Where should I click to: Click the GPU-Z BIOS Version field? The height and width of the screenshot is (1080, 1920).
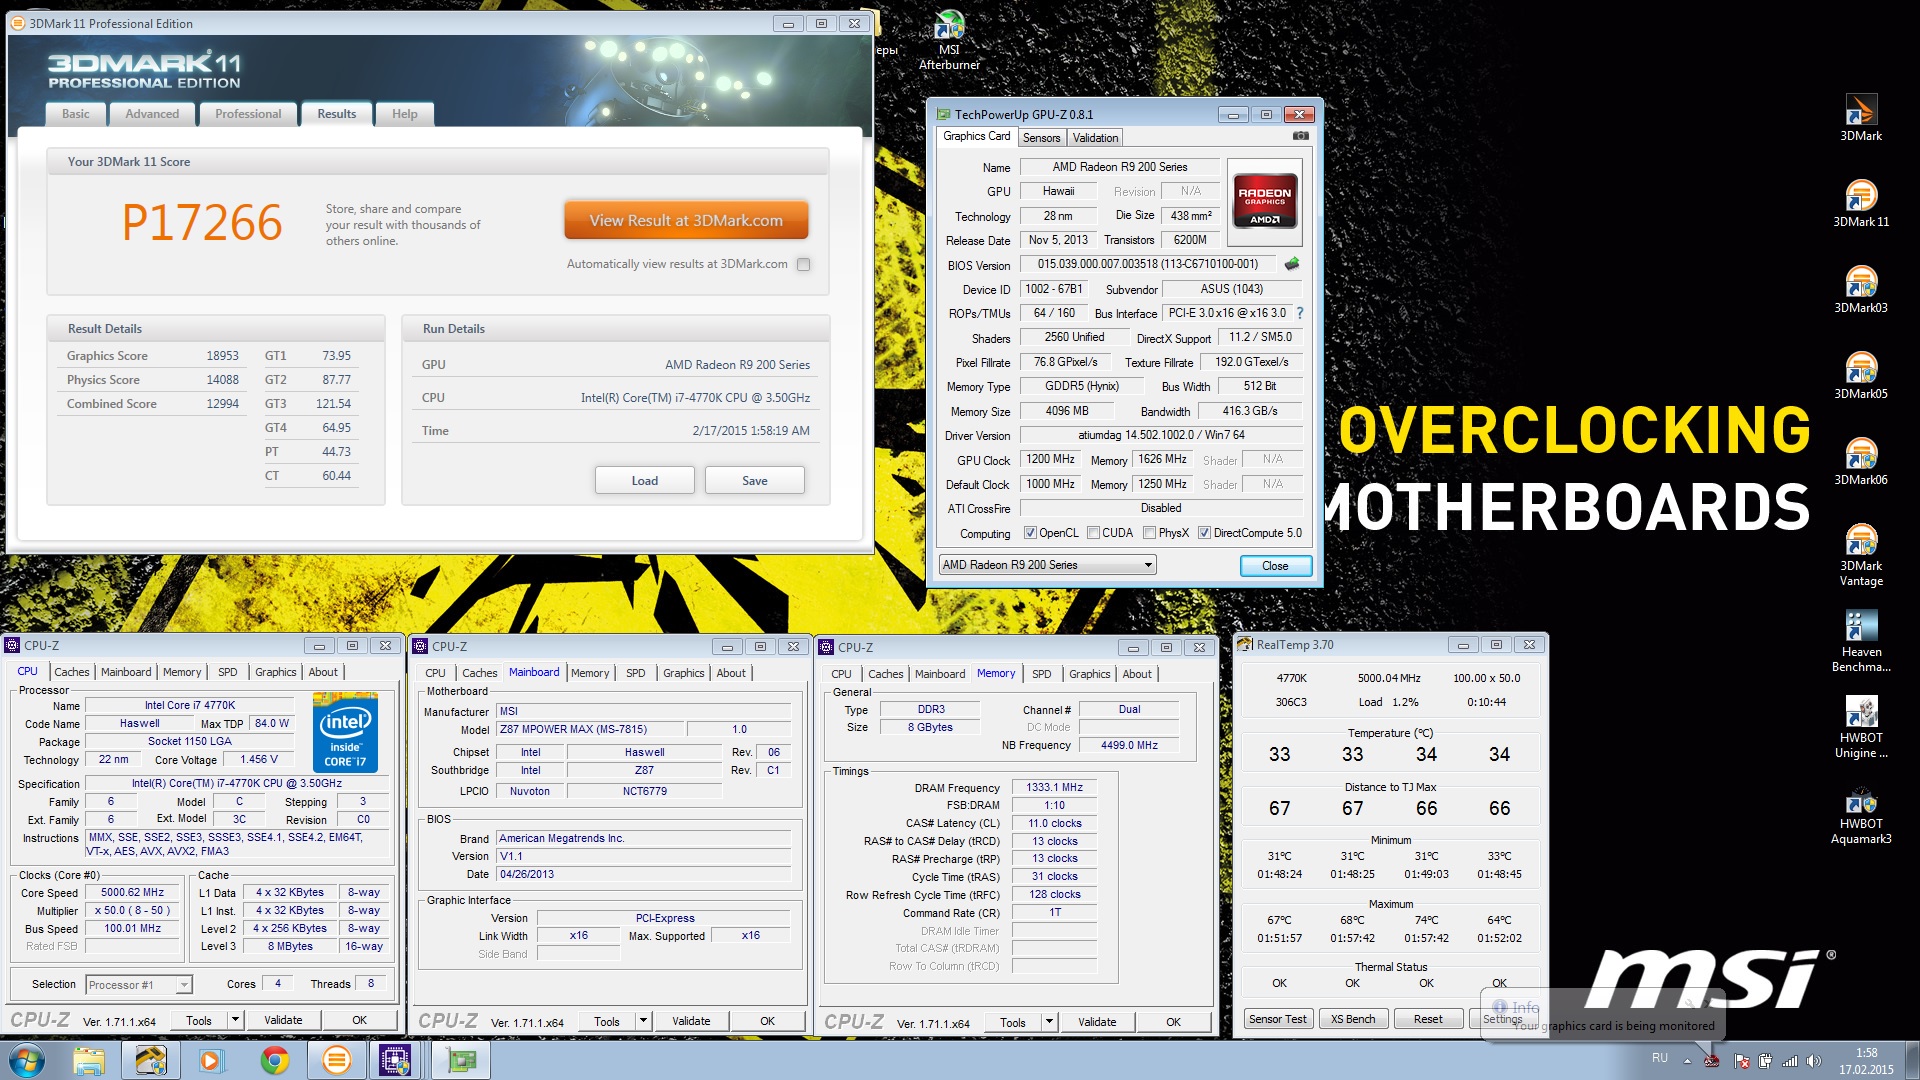pos(1147,264)
